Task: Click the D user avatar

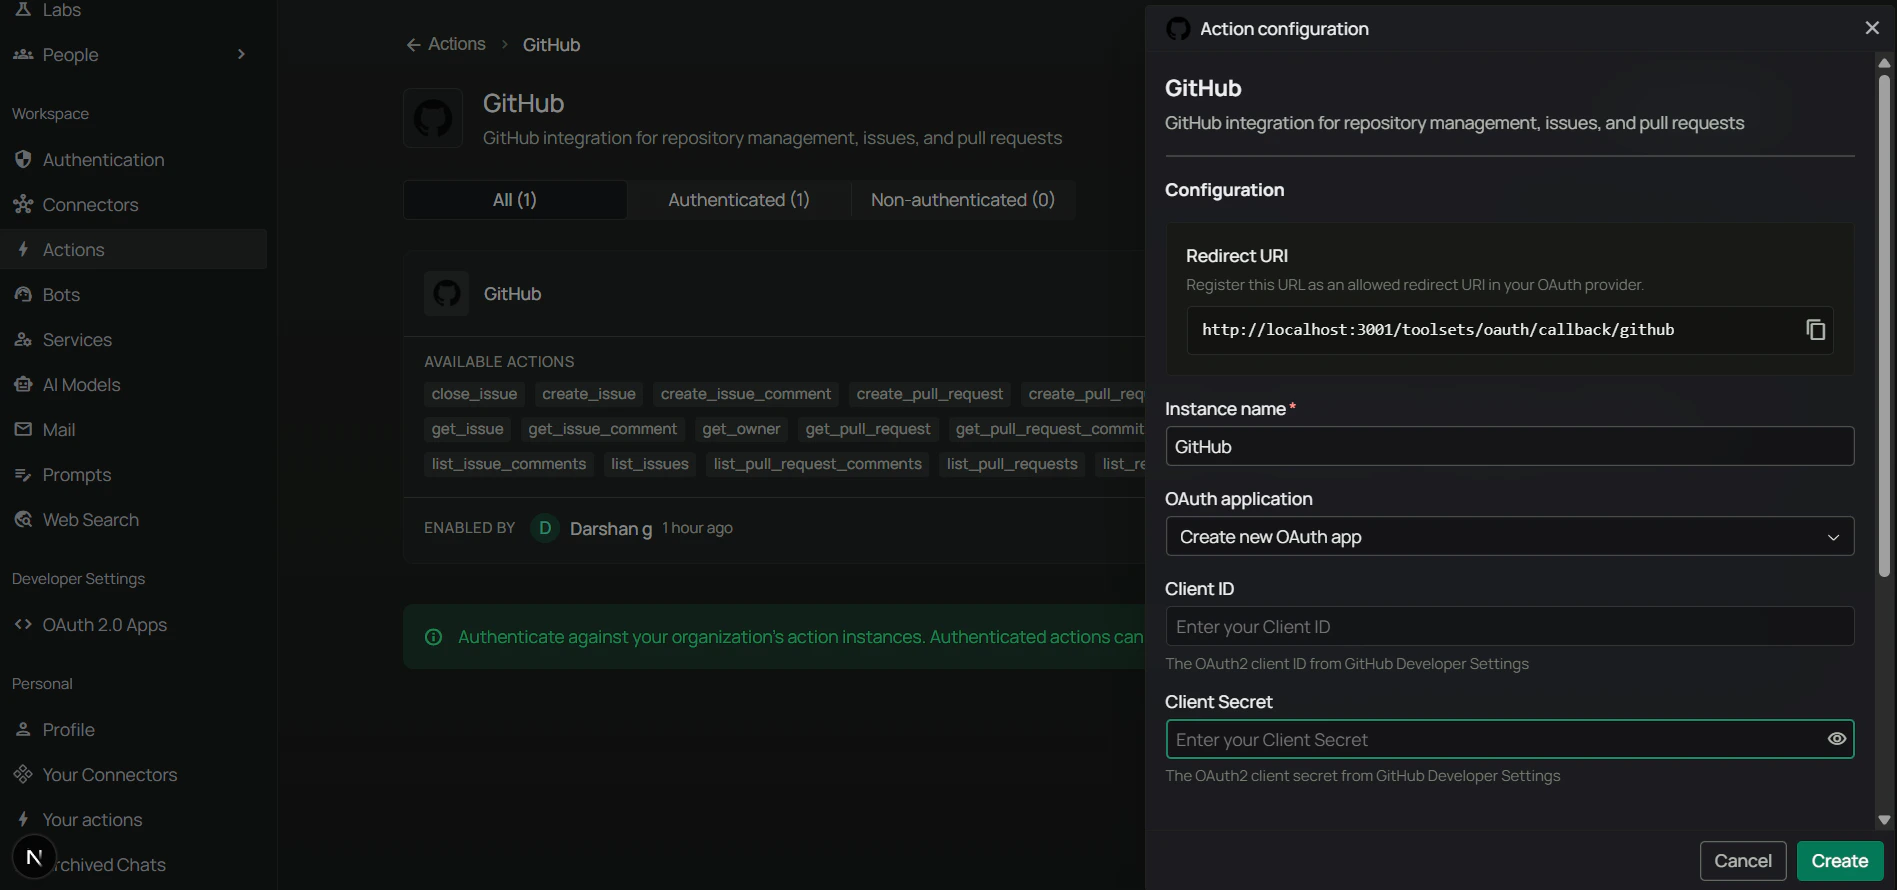Action: pyautogui.click(x=545, y=528)
